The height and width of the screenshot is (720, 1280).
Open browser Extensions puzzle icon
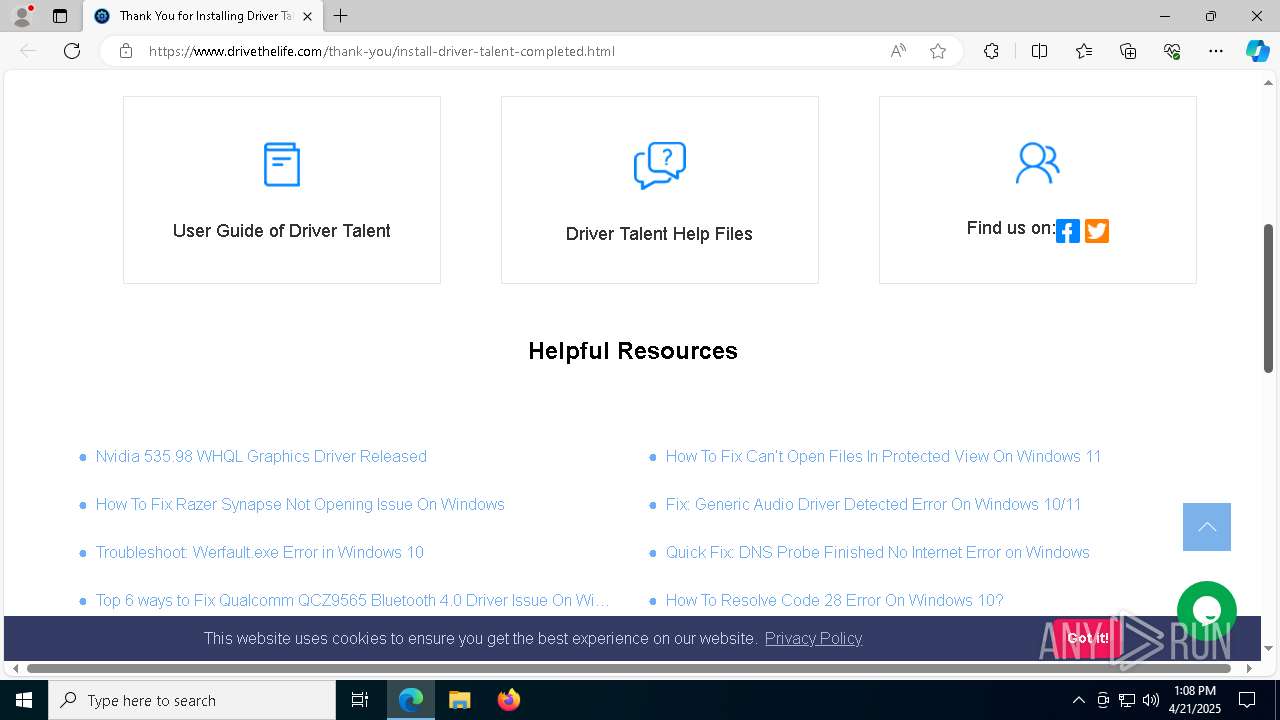991,51
